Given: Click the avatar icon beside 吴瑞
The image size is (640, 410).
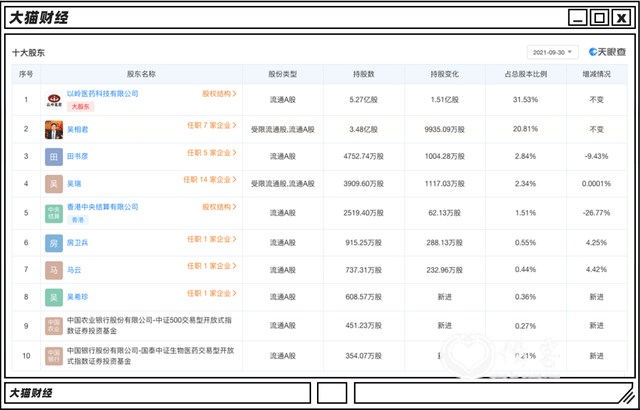Looking at the screenshot, I should pos(54,184).
